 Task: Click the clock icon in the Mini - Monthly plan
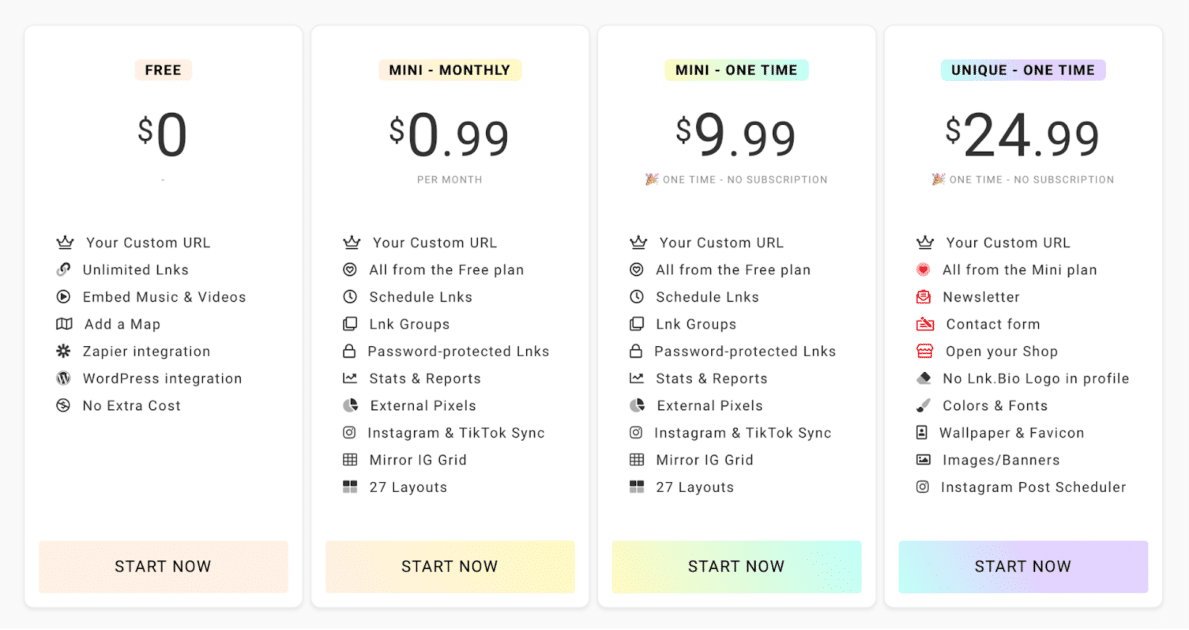[350, 297]
